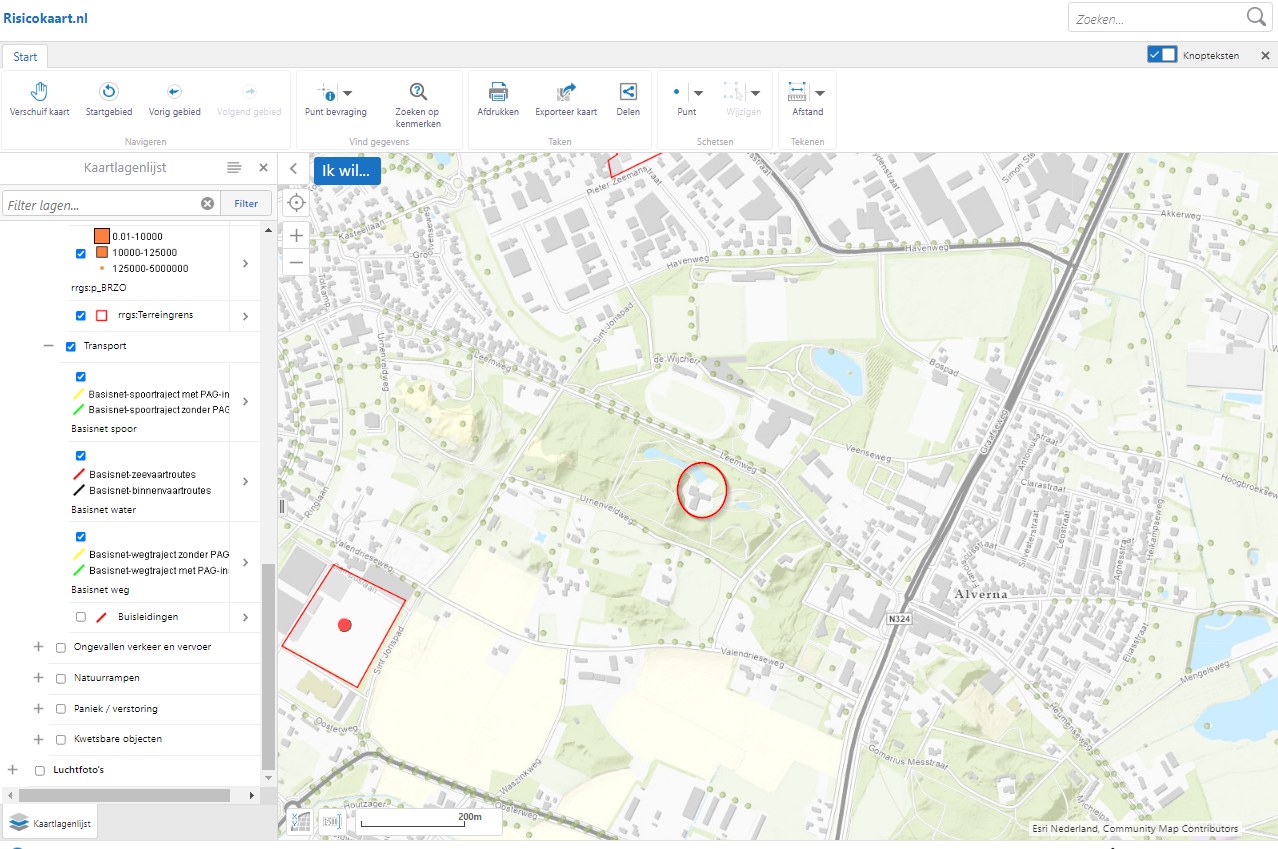
Task: Uncheck the Transport layer group
Action: tap(71, 347)
